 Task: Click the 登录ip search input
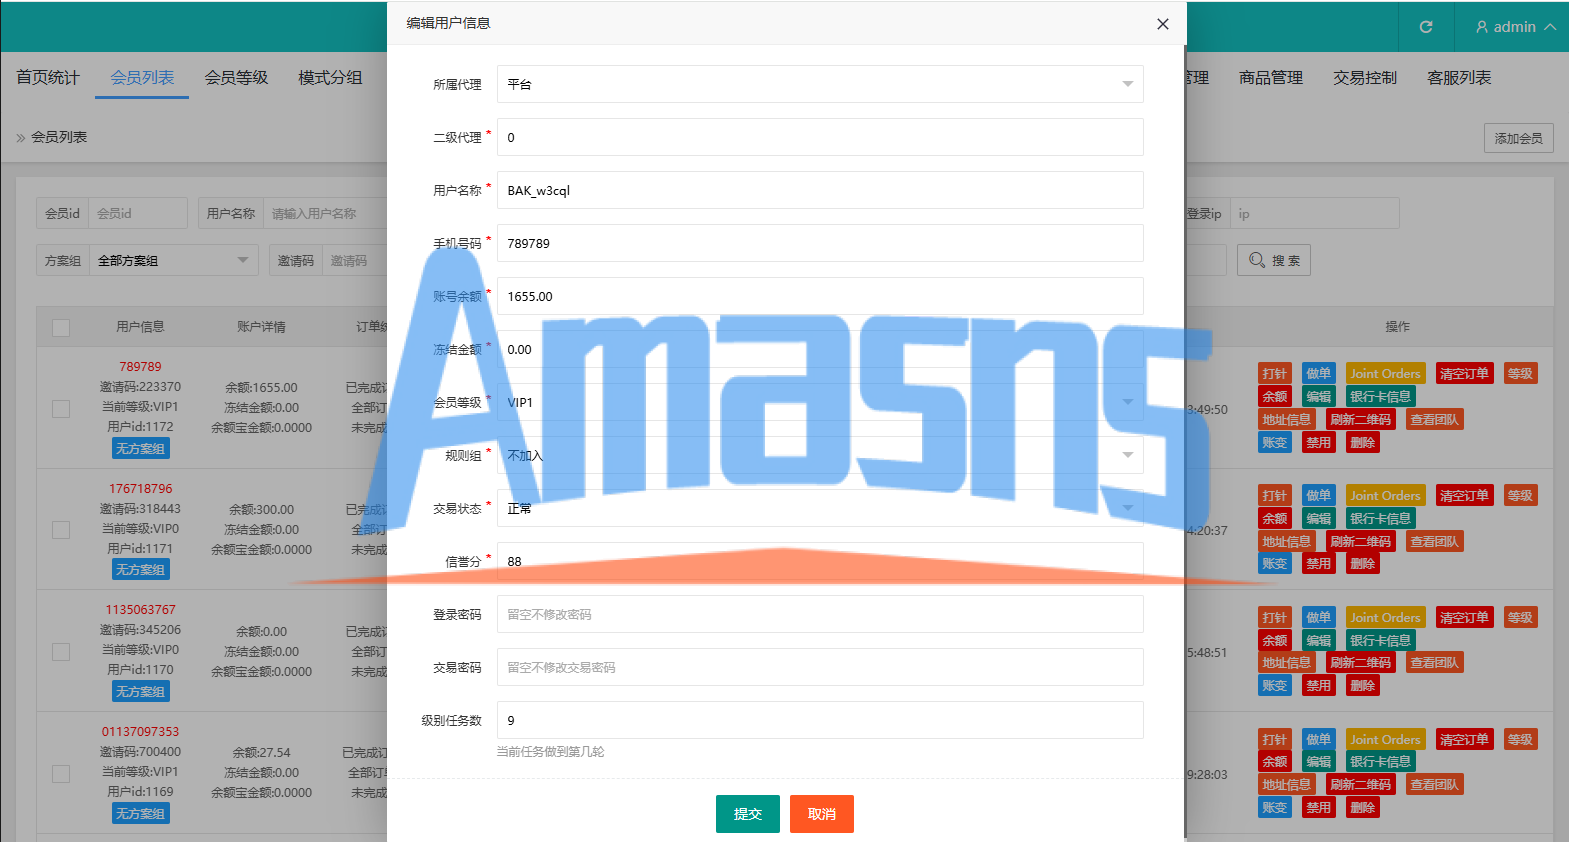click(1314, 213)
